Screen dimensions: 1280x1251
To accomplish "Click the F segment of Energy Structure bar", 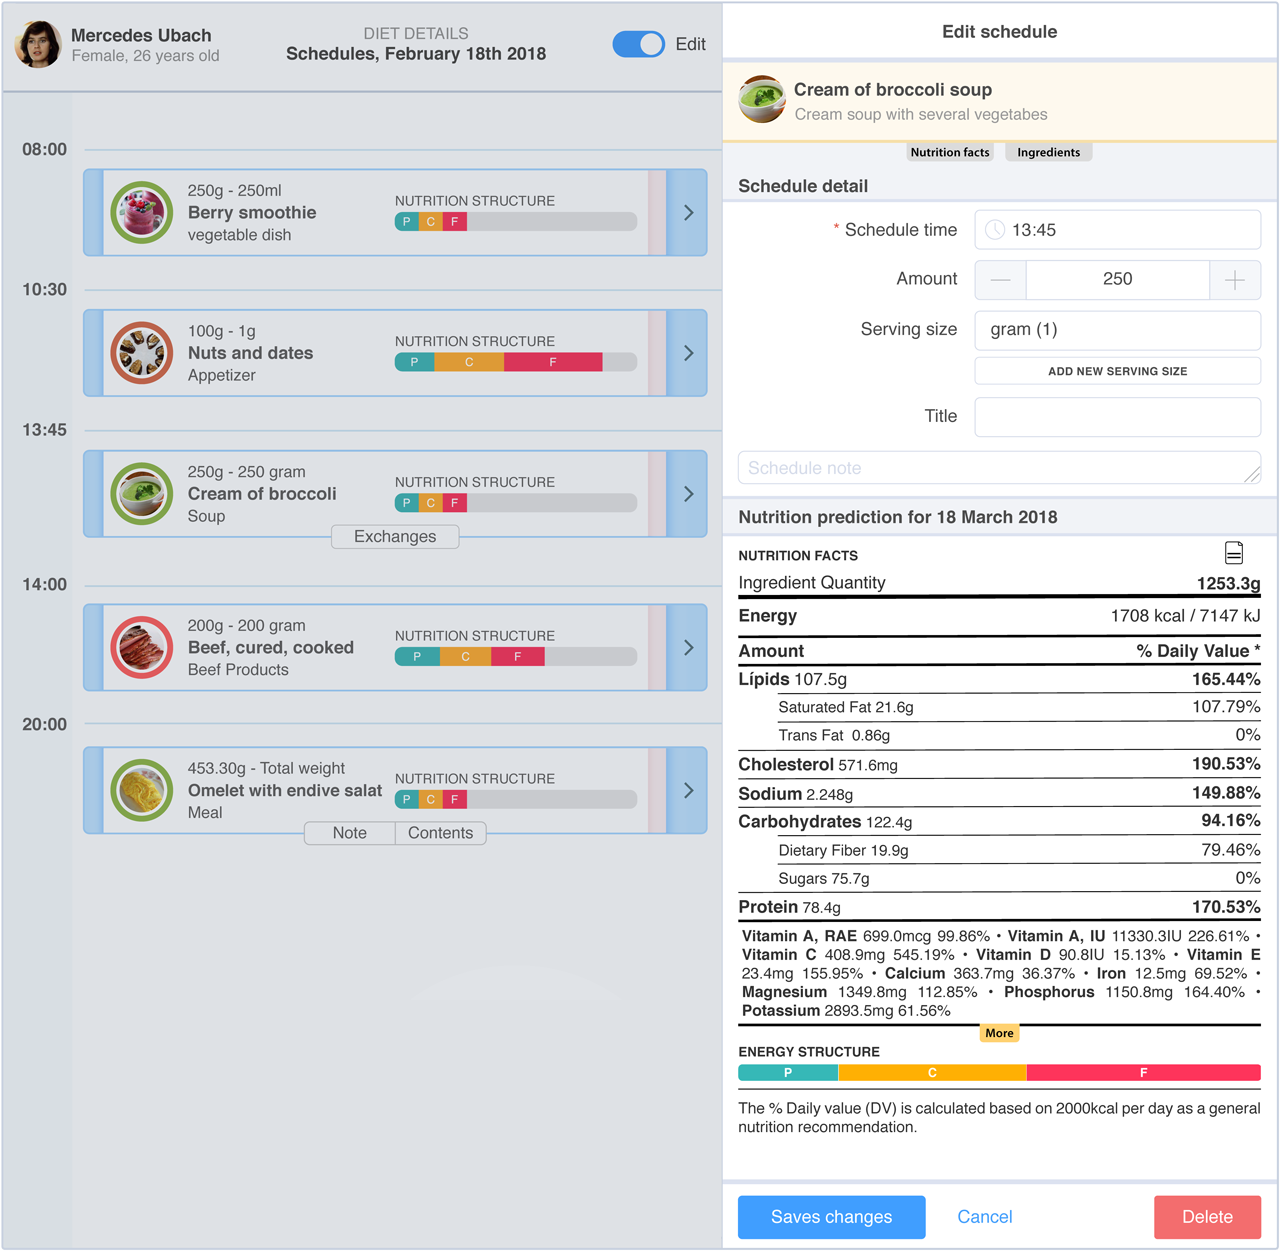I will point(1144,1073).
